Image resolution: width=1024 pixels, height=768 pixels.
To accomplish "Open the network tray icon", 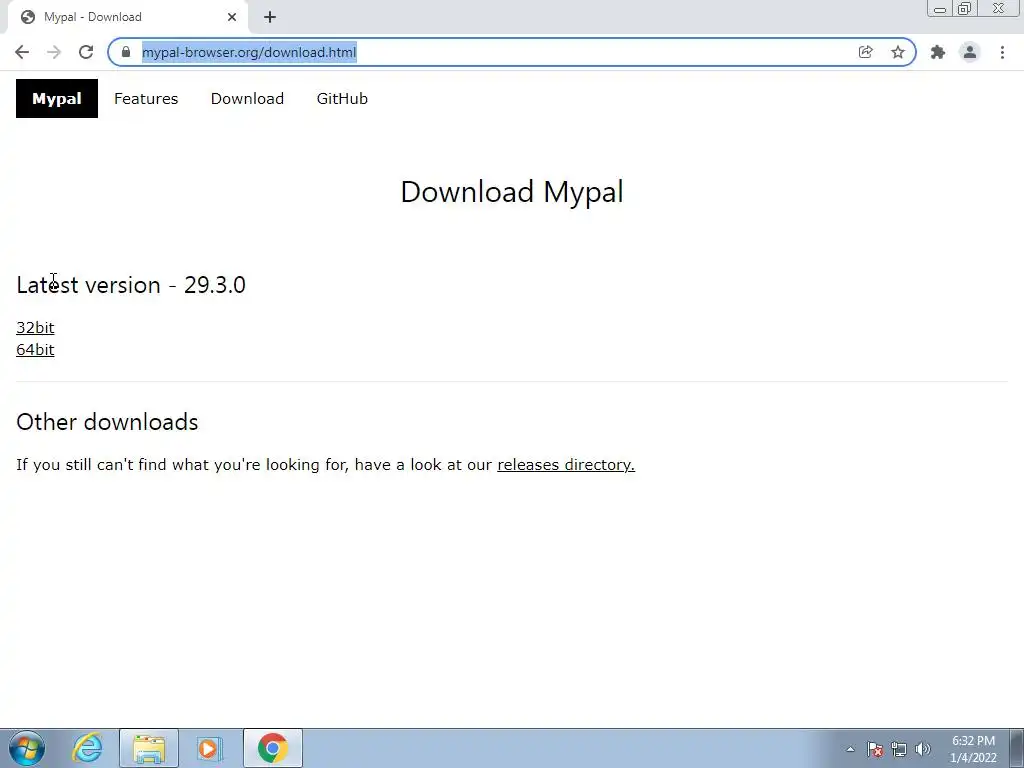I will click(899, 749).
